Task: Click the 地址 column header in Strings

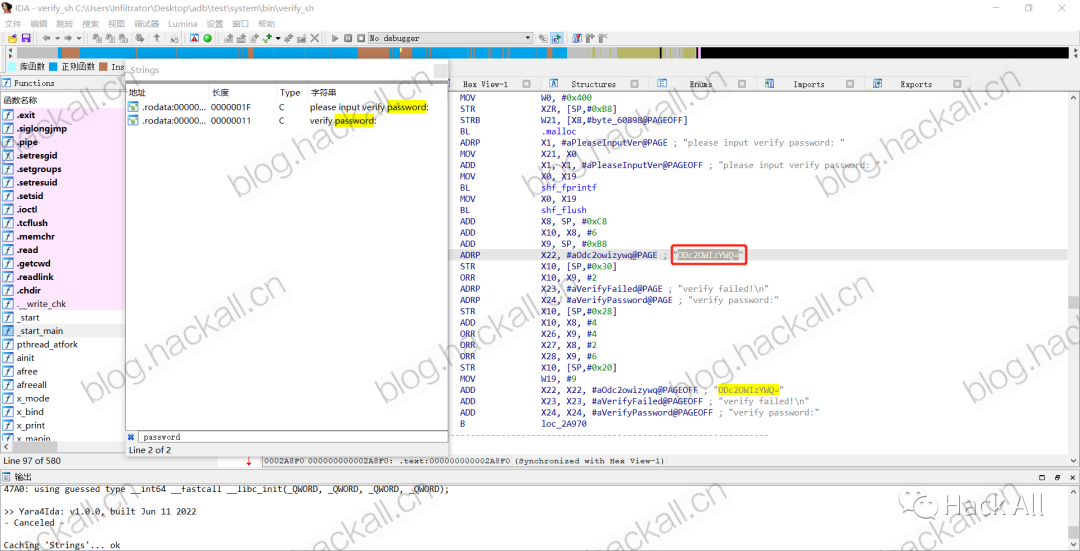Action: tap(167, 92)
